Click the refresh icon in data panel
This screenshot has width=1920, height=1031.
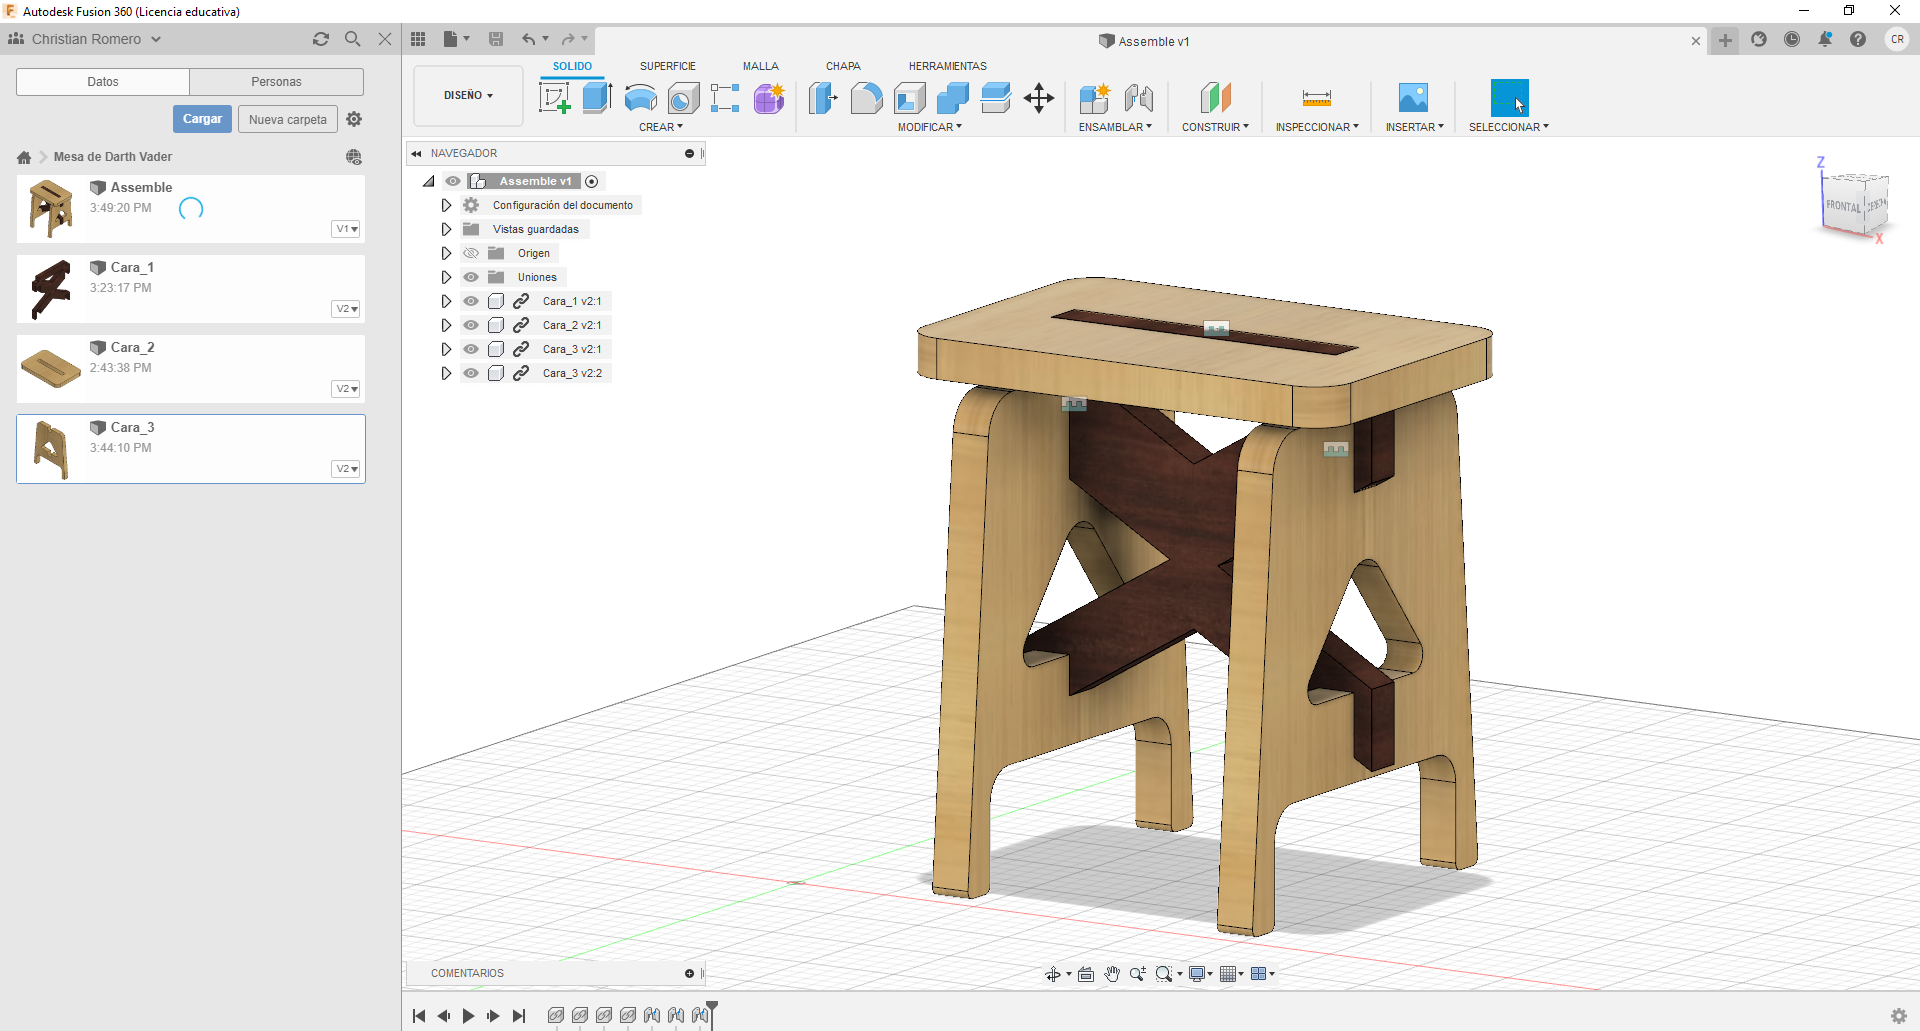pos(321,39)
